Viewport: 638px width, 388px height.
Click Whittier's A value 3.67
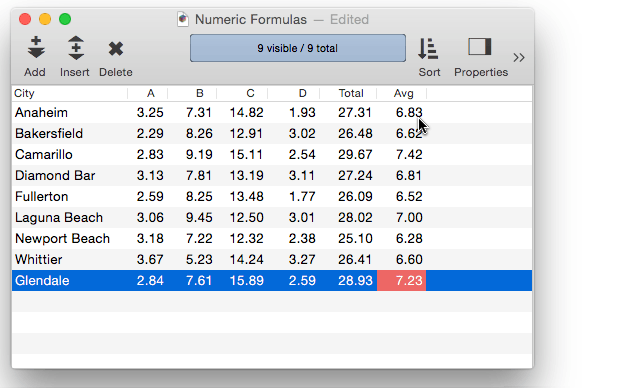click(150, 259)
